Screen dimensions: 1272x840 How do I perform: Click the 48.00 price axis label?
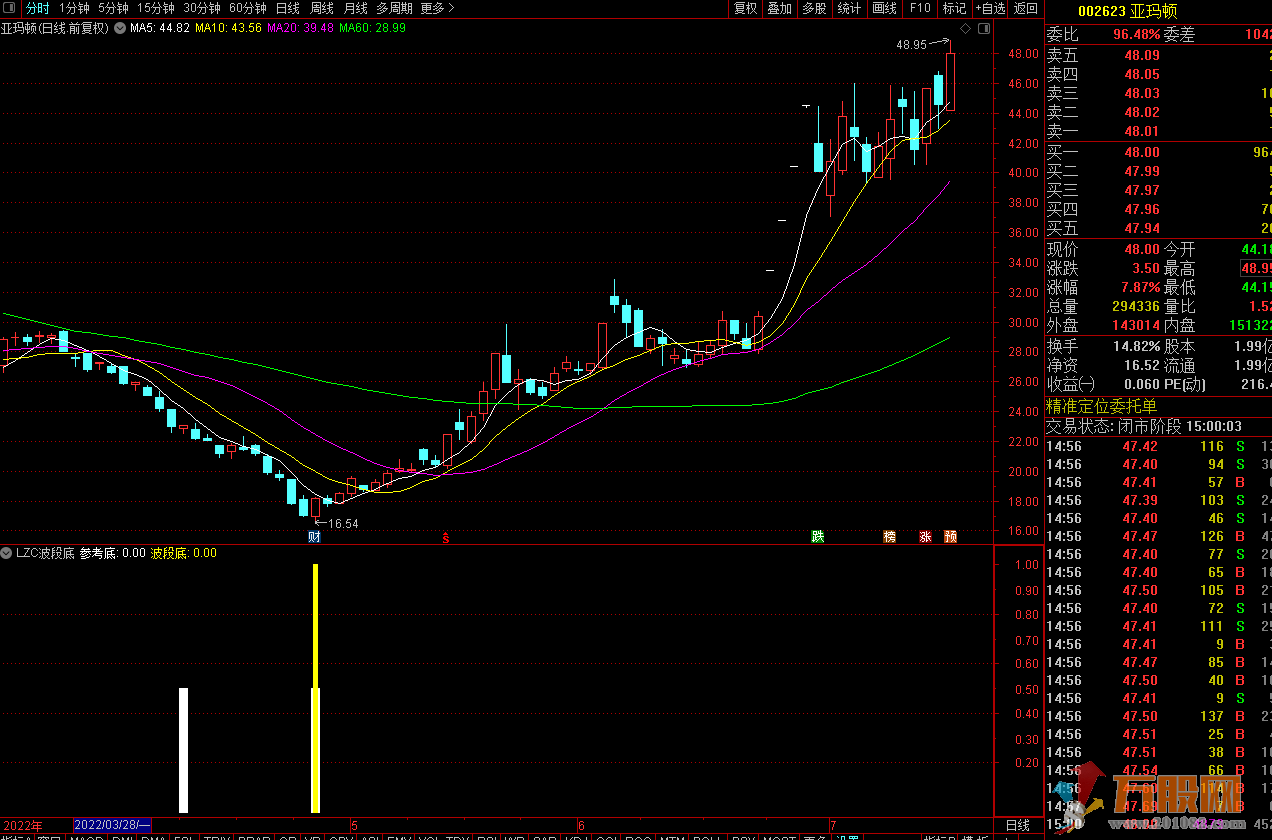[x=1023, y=54]
